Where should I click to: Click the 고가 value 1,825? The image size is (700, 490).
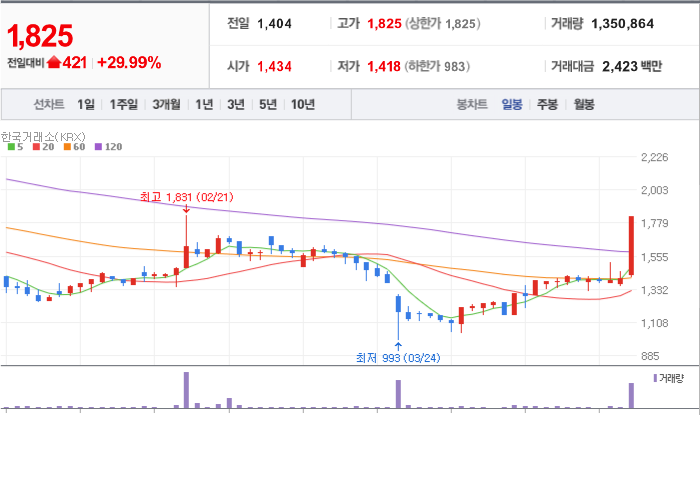tap(384, 24)
